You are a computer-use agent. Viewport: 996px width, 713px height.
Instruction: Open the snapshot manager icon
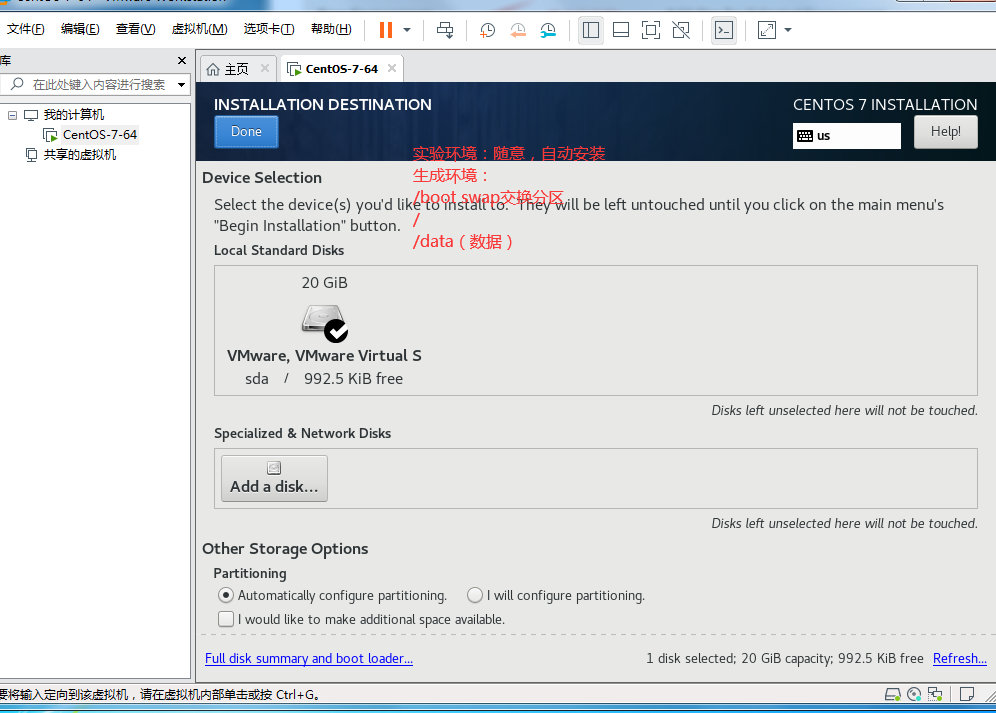point(548,30)
